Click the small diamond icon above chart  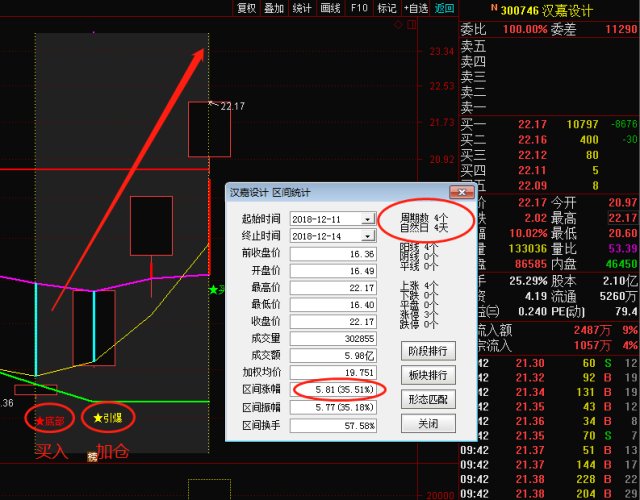398,25
